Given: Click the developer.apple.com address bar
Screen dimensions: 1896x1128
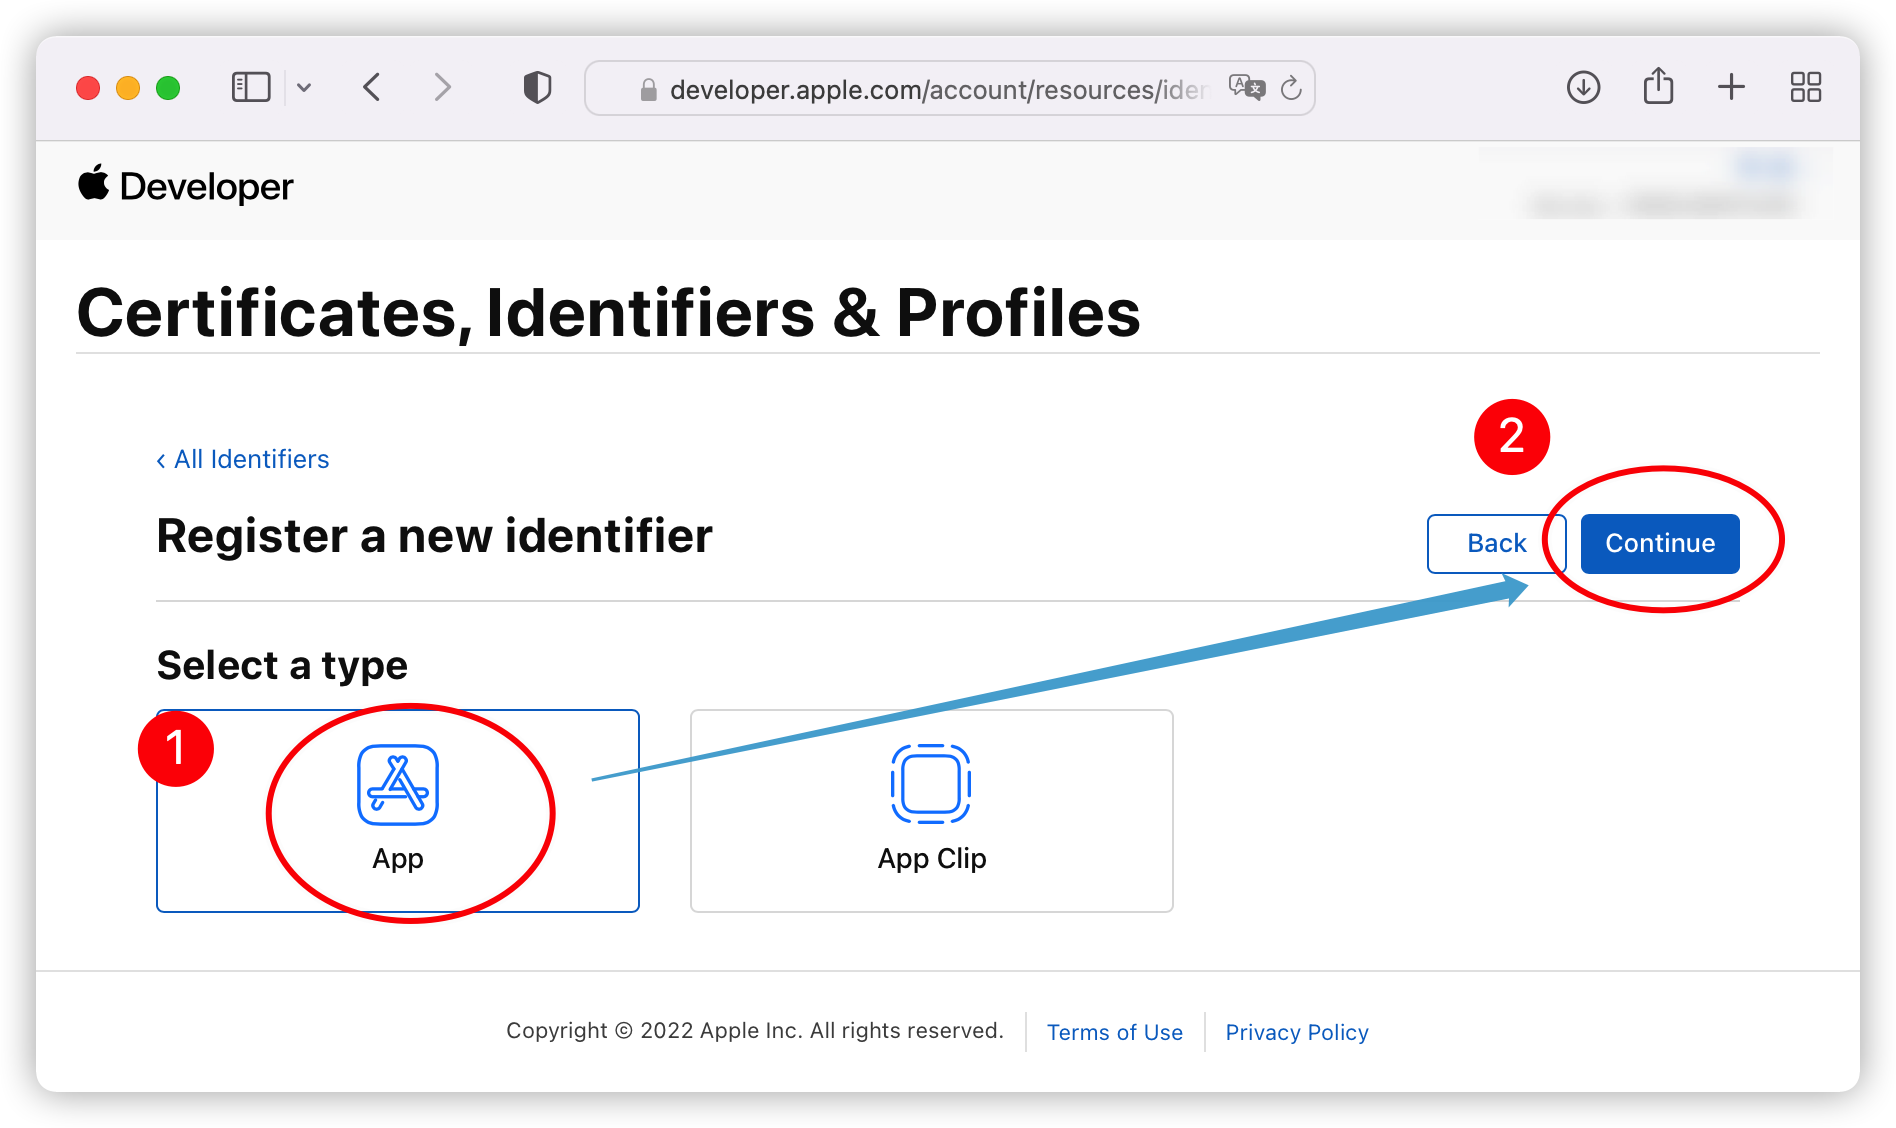Looking at the screenshot, I should click(949, 89).
